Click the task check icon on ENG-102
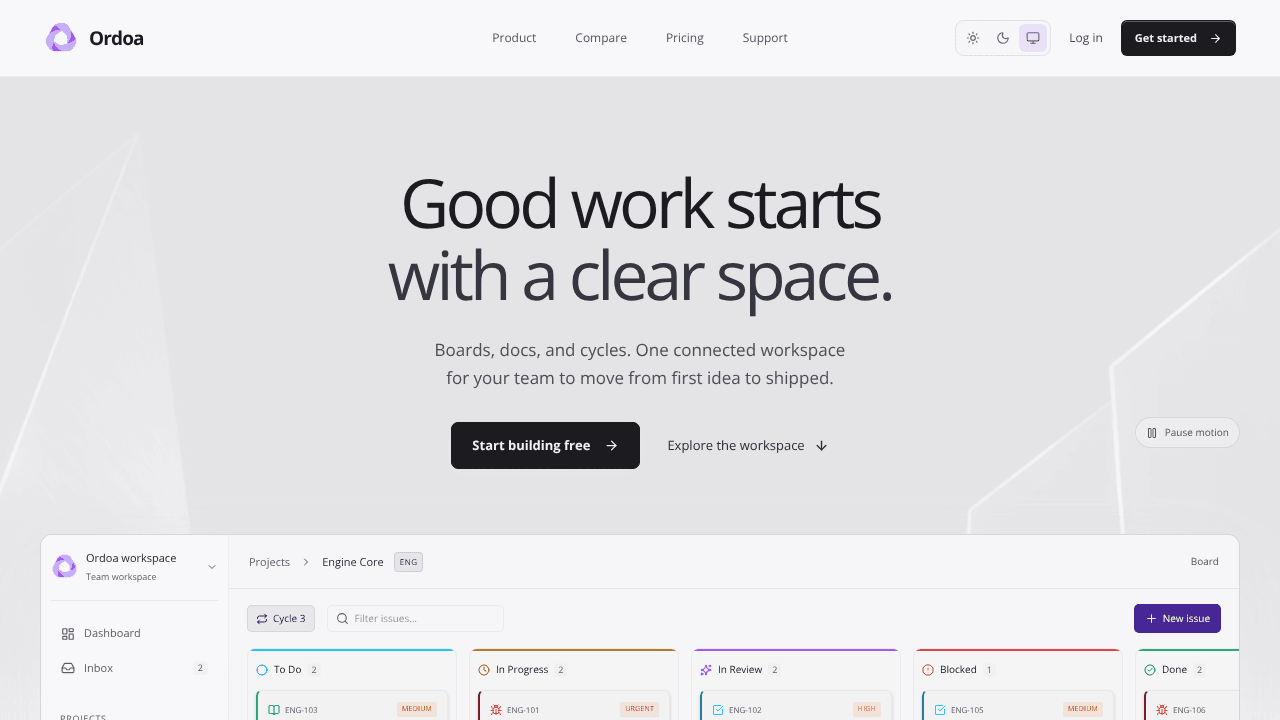 [718, 710]
